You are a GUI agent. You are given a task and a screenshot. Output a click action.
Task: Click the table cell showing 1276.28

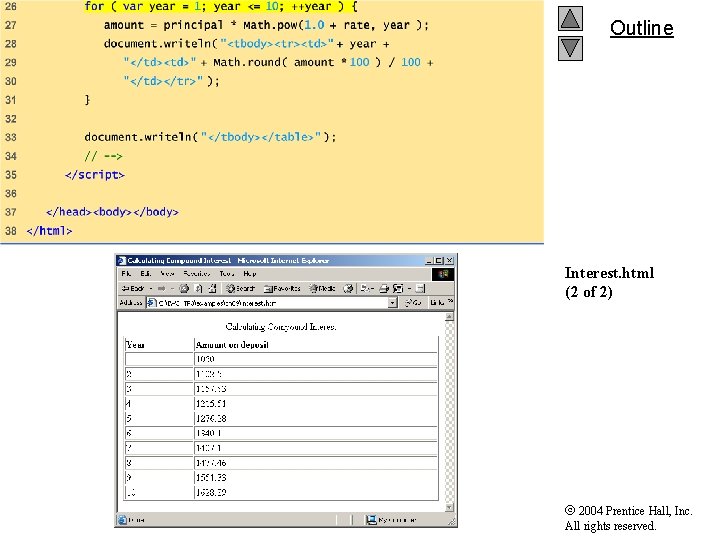pos(315,418)
